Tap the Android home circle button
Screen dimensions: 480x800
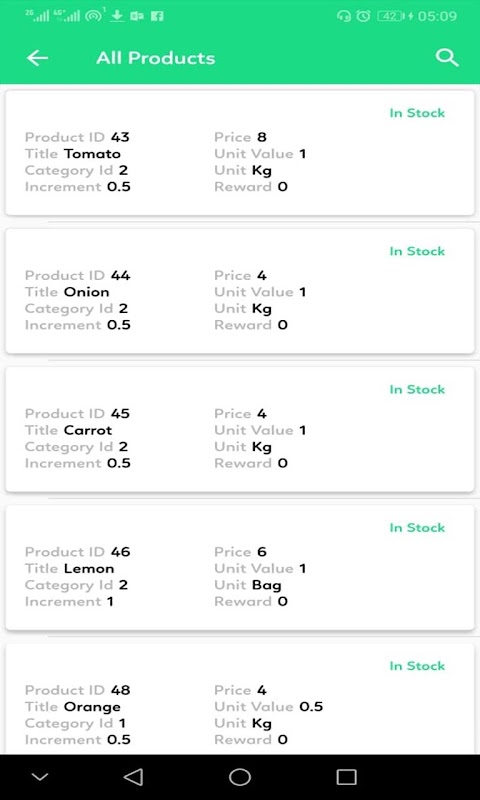240,777
